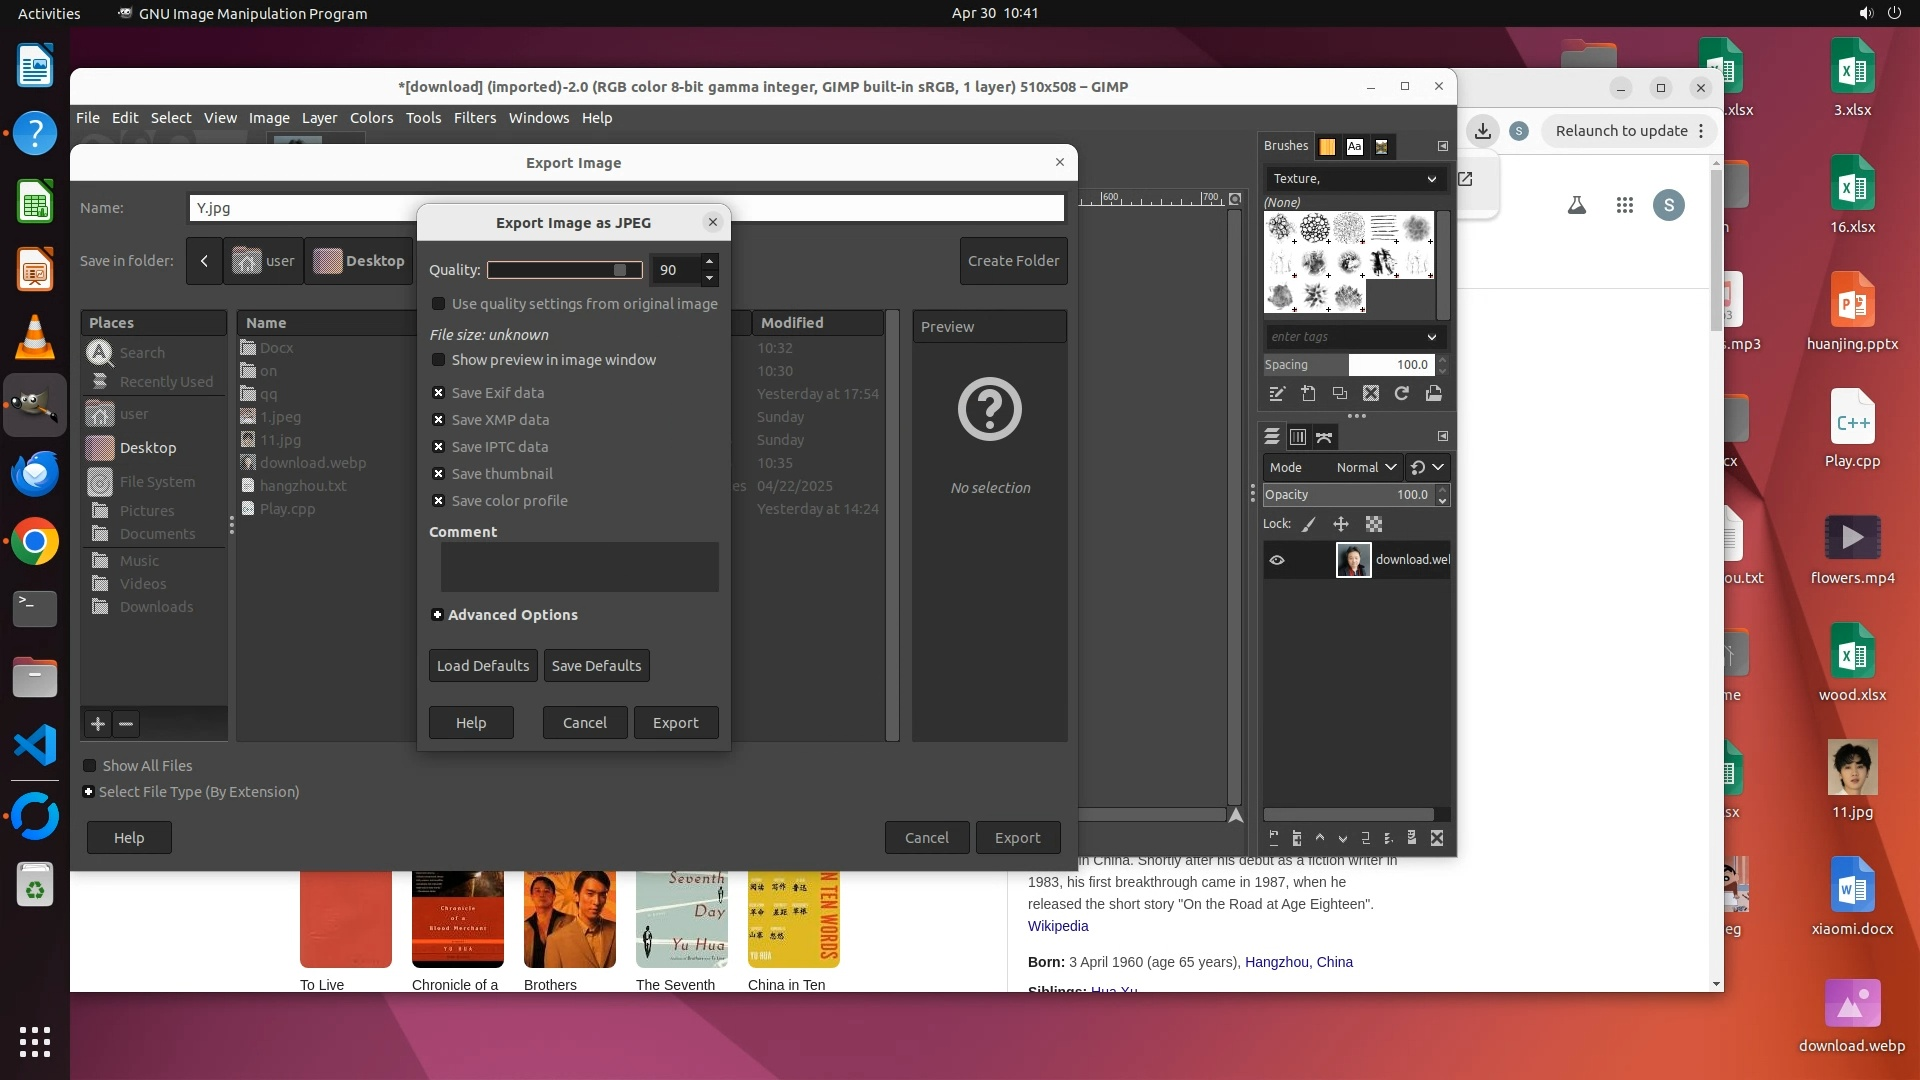Click the lock pixels paintbrush icon
1920x1080 pixels.
(1309, 524)
